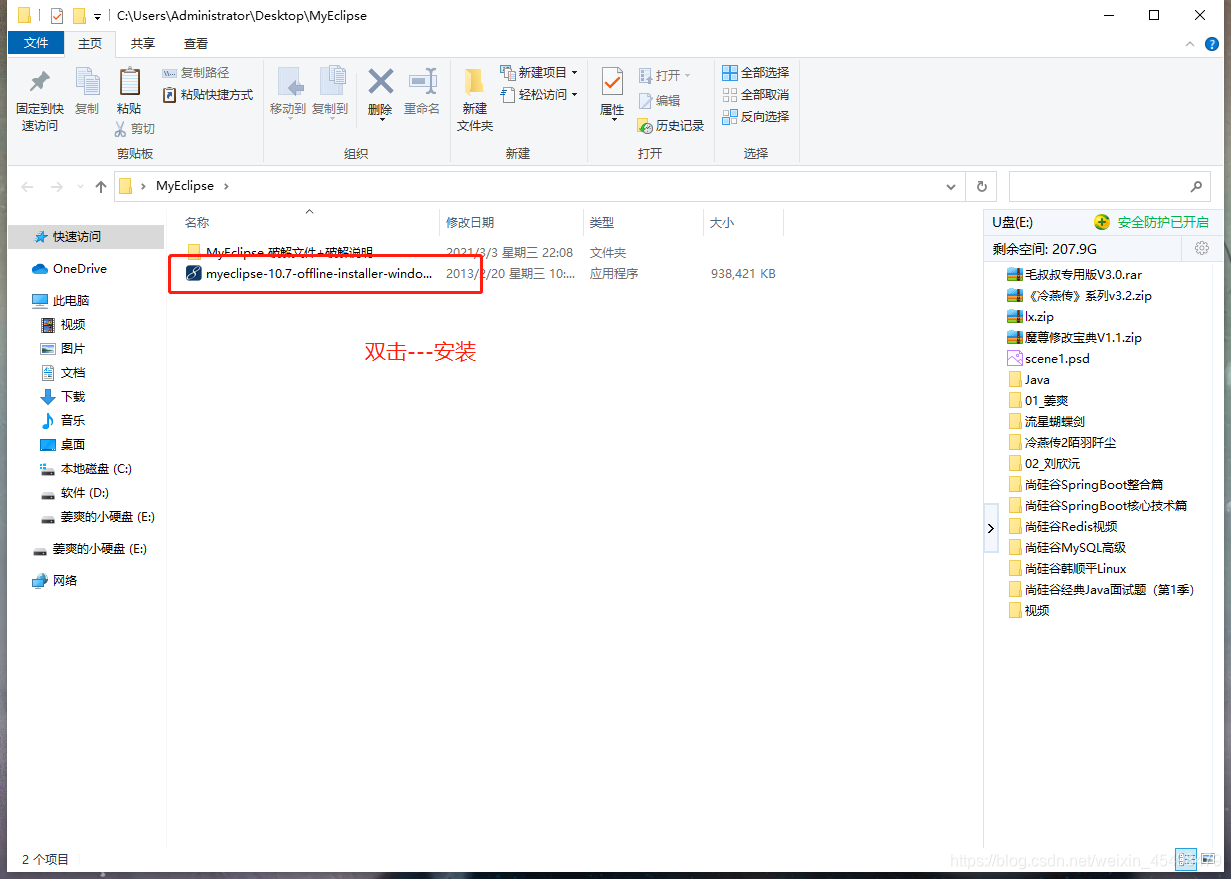Switch to details view icon in status bar

[x=1185, y=859]
